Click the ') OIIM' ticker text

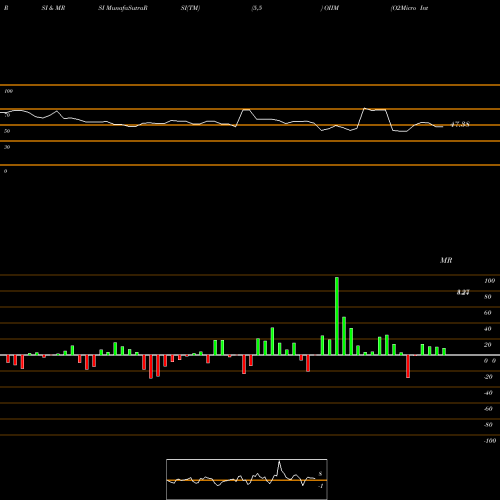[x=330, y=8]
